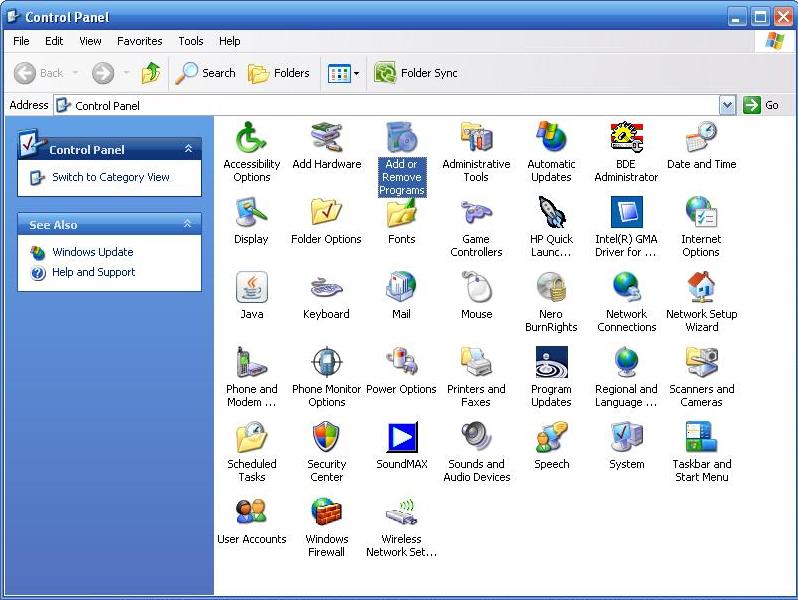Click the Control Panel address field

coord(387,105)
